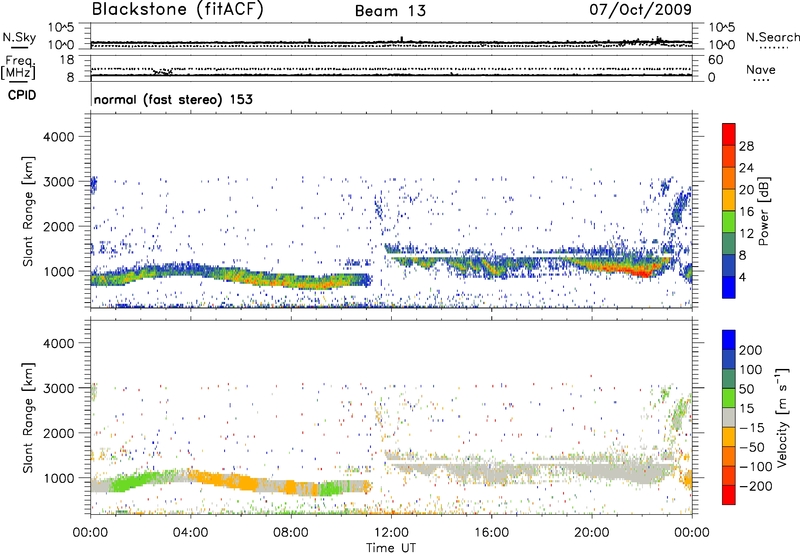Click the 2000 tick in velocity panel
The height and width of the screenshot is (554, 800).
(x=58, y=433)
